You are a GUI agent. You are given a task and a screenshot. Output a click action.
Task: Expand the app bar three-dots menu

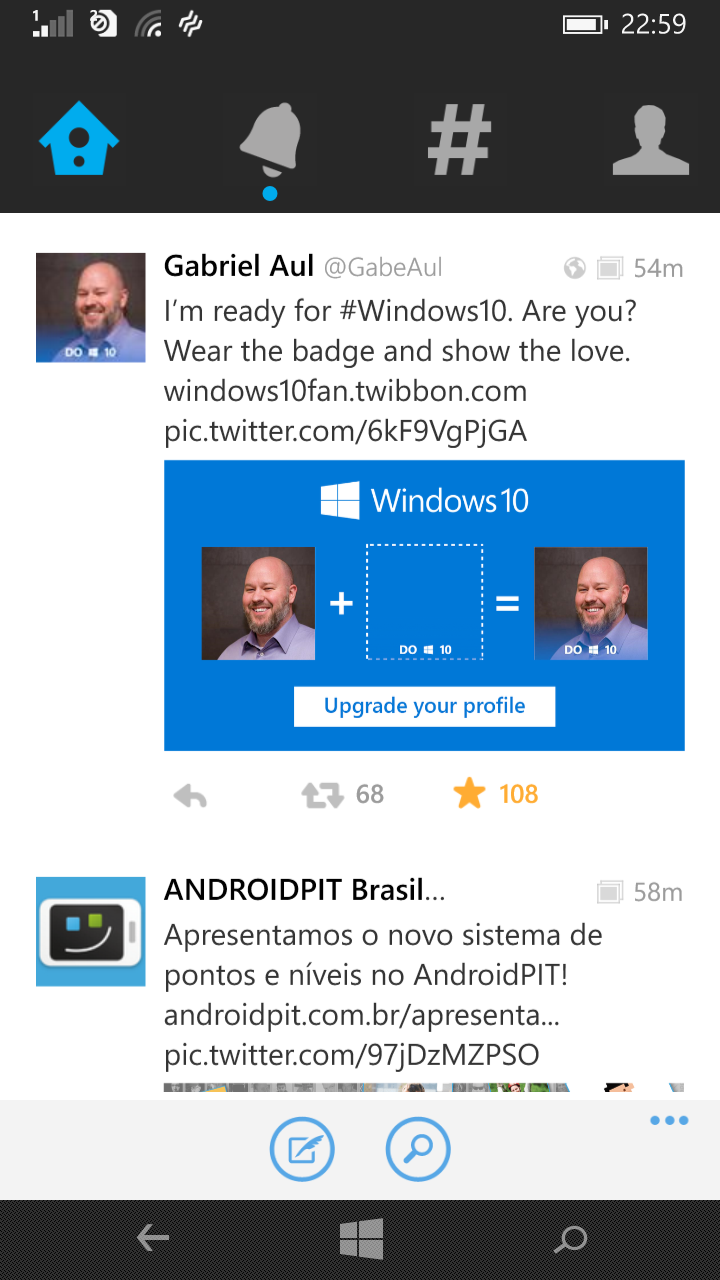coord(669,1121)
